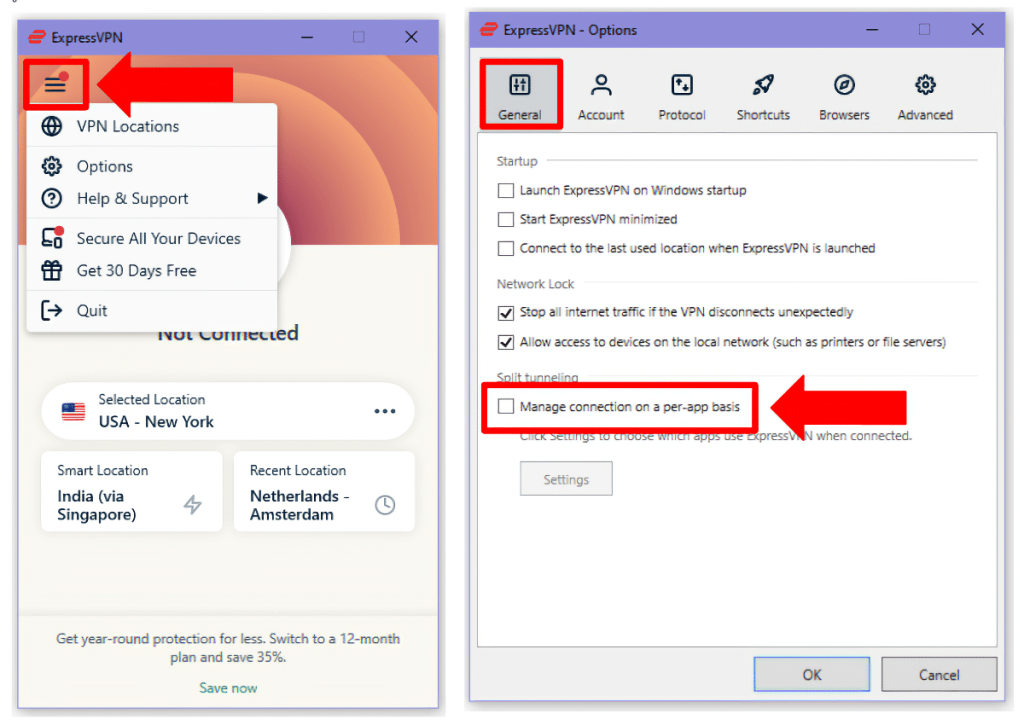
Task: Click the gear icon beside Options
Action: [x=52, y=166]
